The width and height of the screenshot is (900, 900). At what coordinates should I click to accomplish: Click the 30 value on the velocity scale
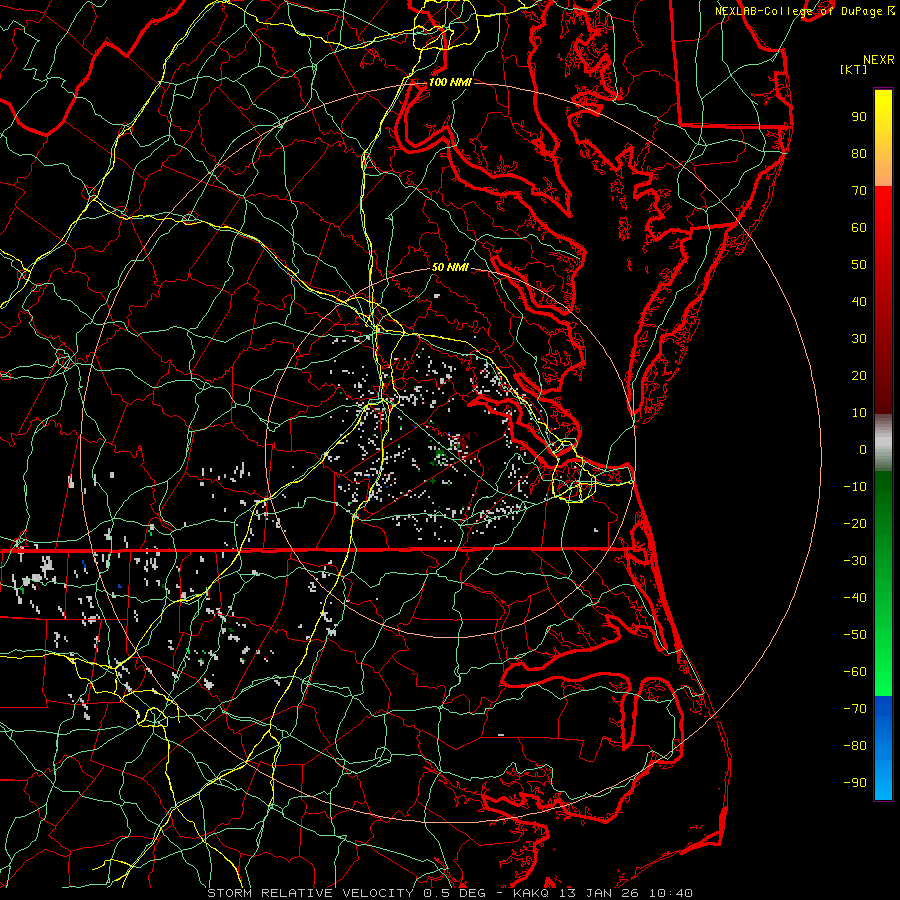859,339
